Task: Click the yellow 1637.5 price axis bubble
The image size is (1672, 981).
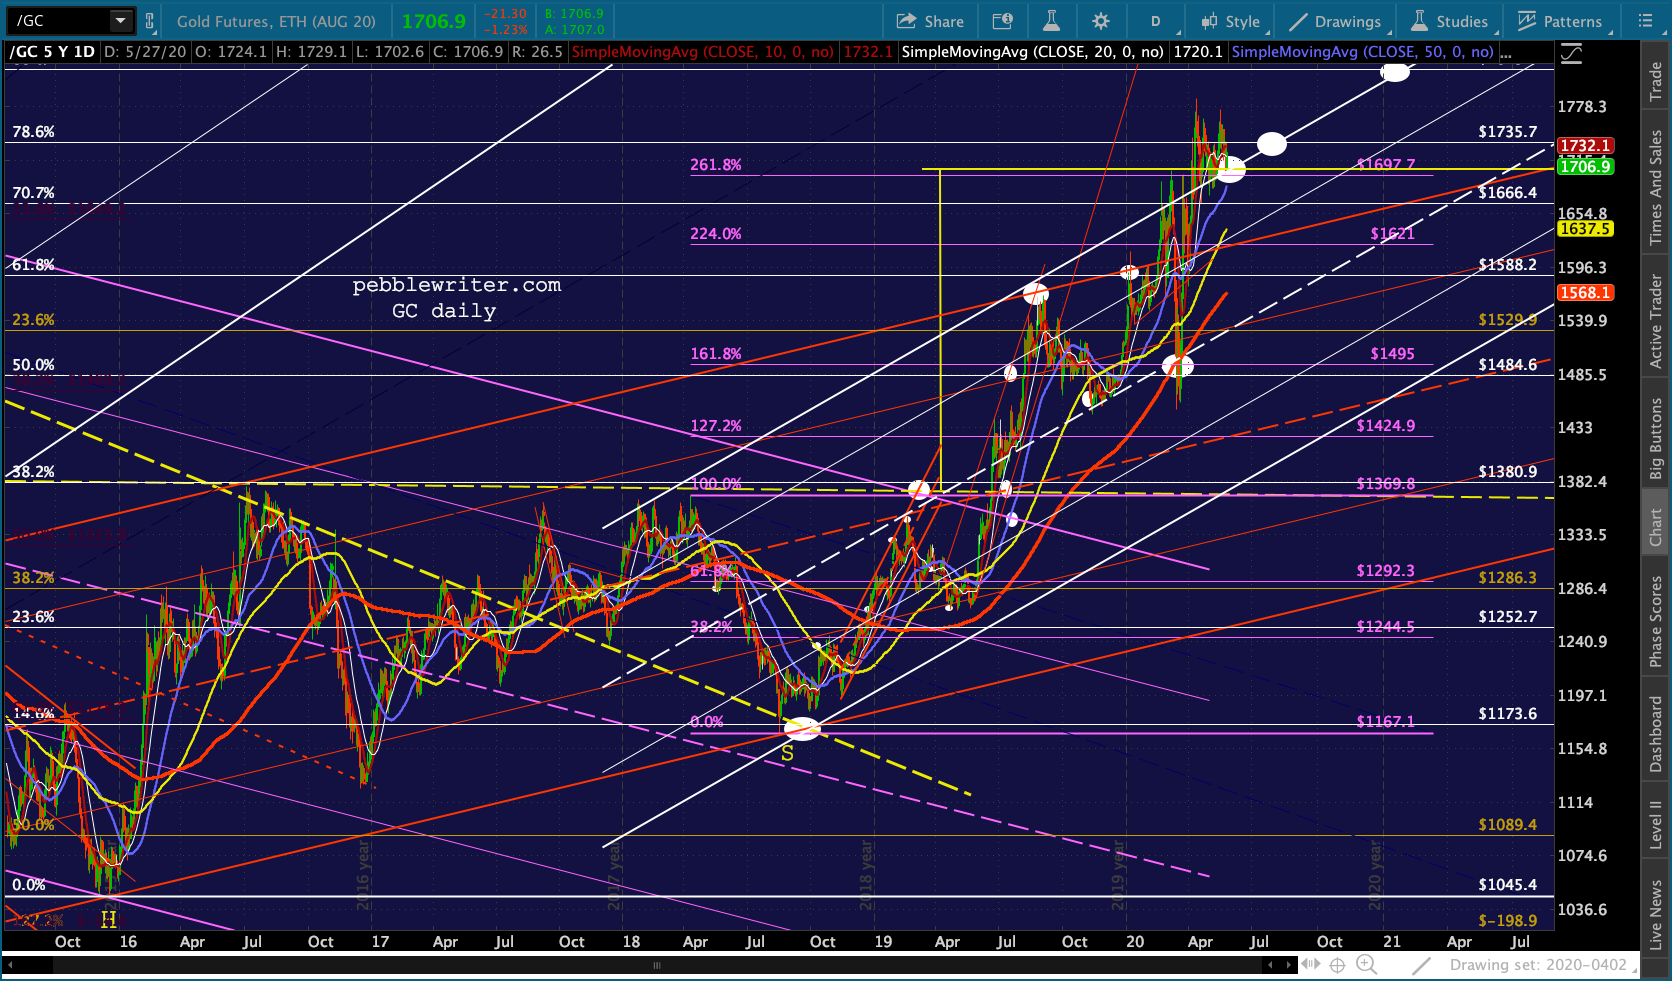Action: (x=1585, y=229)
